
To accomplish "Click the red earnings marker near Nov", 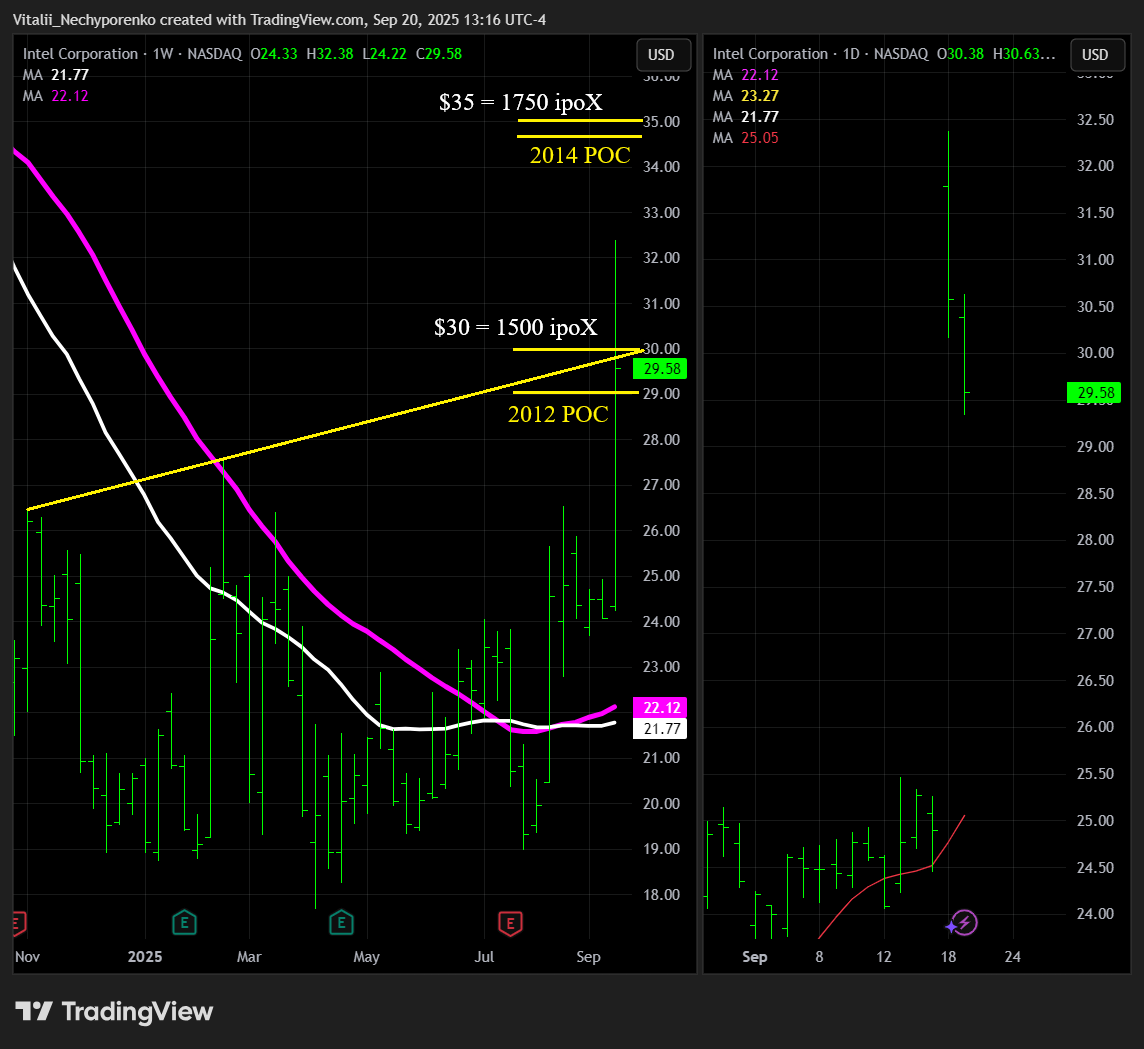I will tap(19, 924).
